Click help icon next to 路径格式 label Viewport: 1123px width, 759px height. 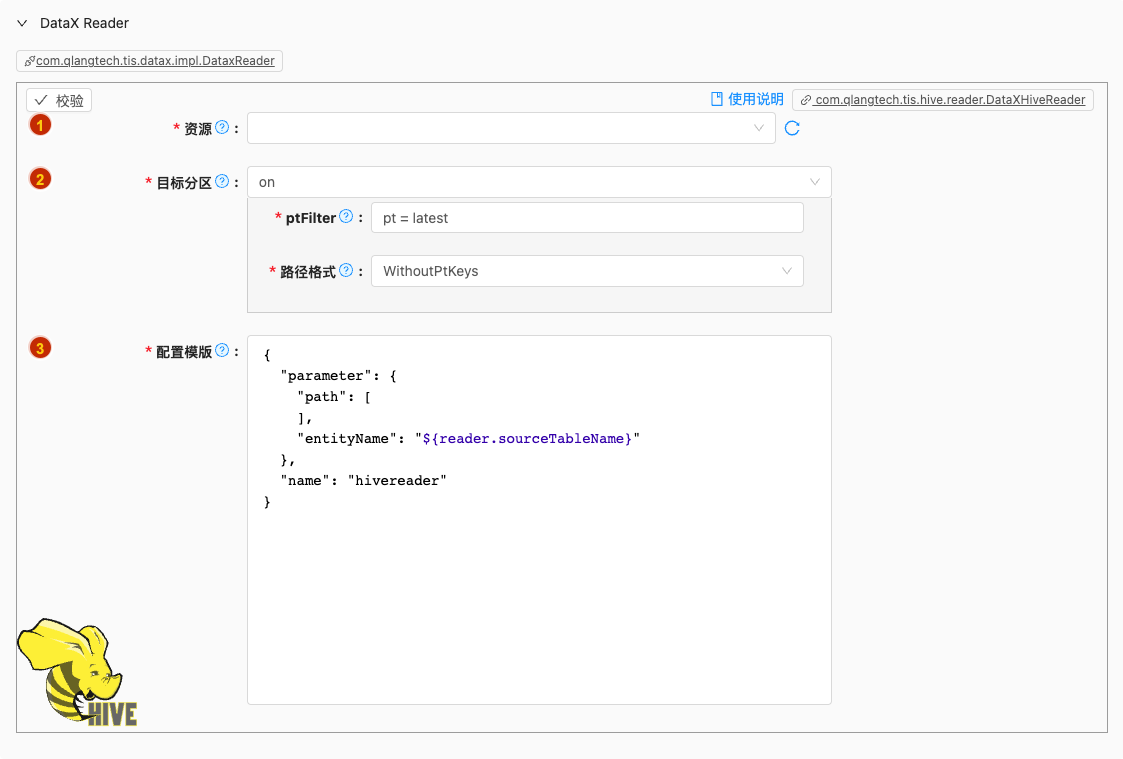[x=346, y=271]
